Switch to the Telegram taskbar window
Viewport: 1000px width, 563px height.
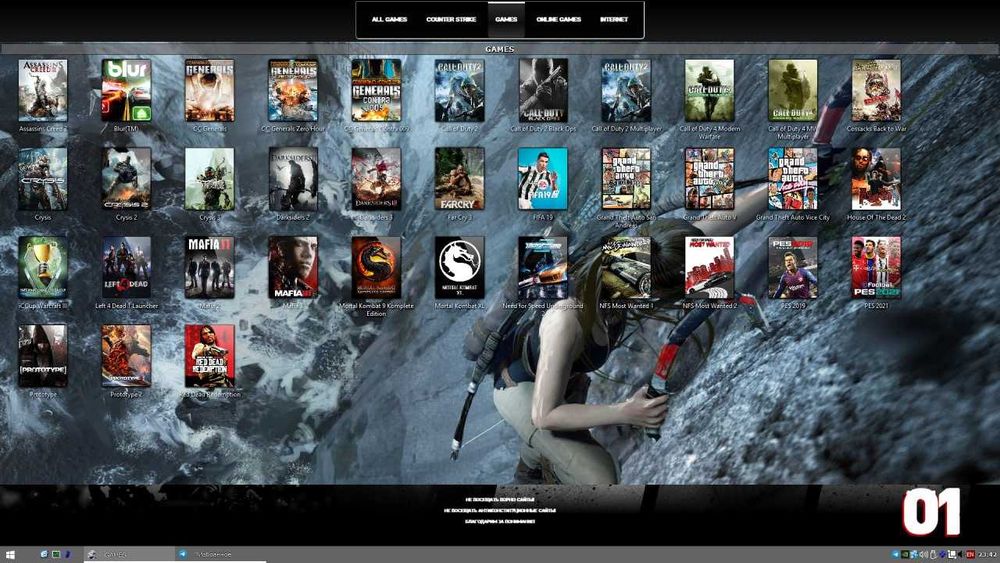coord(220,555)
